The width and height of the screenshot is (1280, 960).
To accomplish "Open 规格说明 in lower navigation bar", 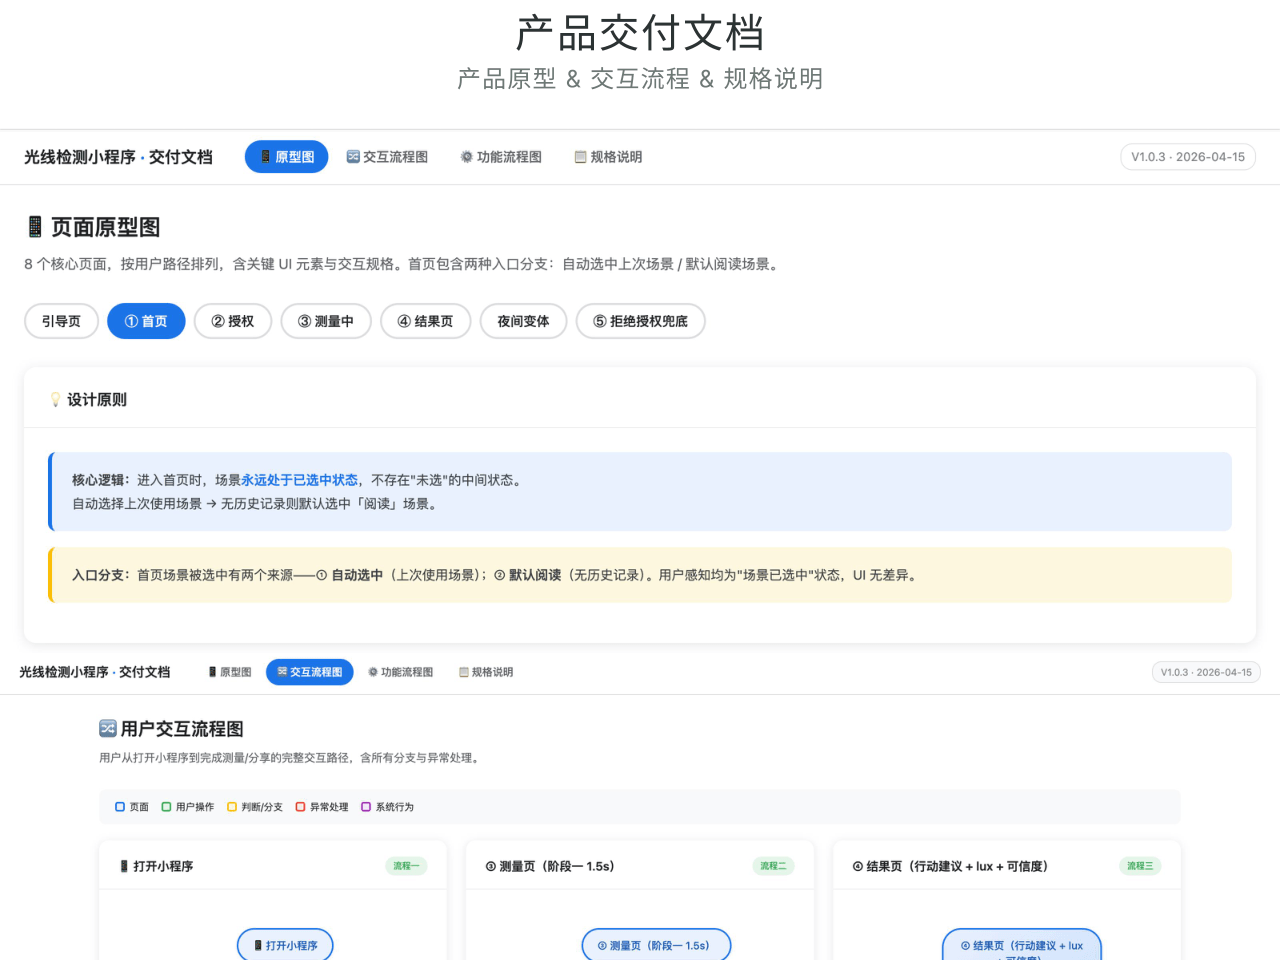I will [x=486, y=672].
